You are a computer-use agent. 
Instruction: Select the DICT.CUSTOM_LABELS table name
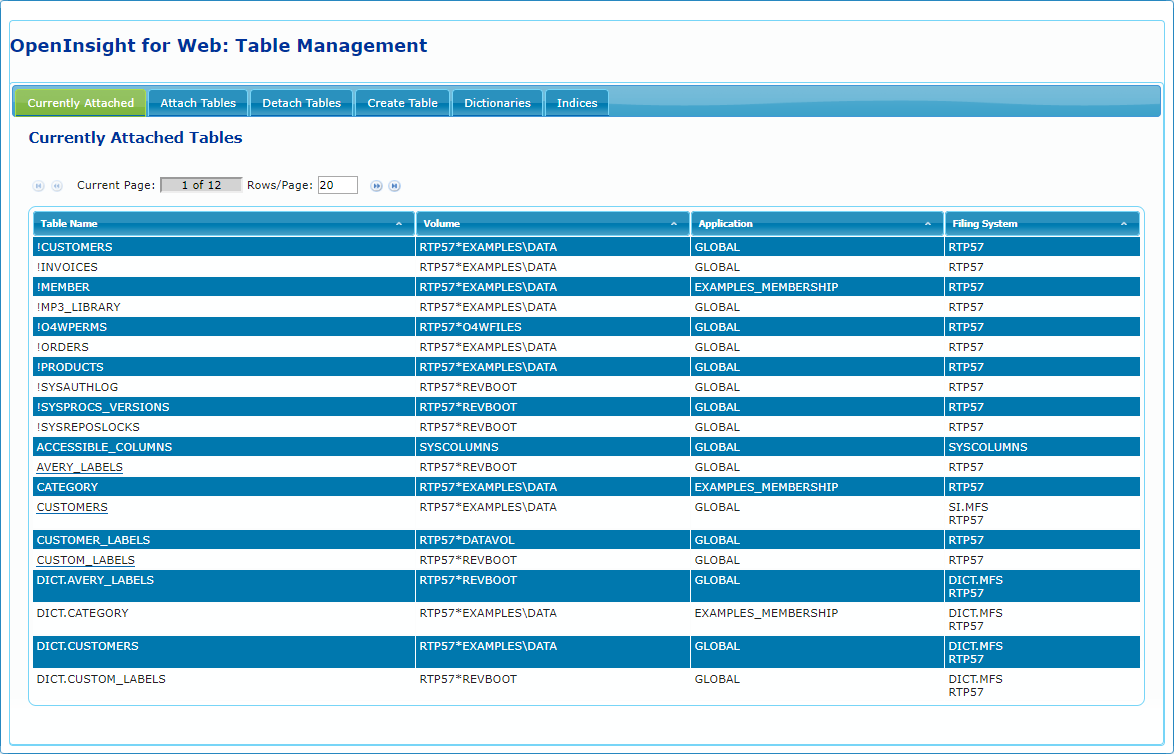(x=101, y=679)
